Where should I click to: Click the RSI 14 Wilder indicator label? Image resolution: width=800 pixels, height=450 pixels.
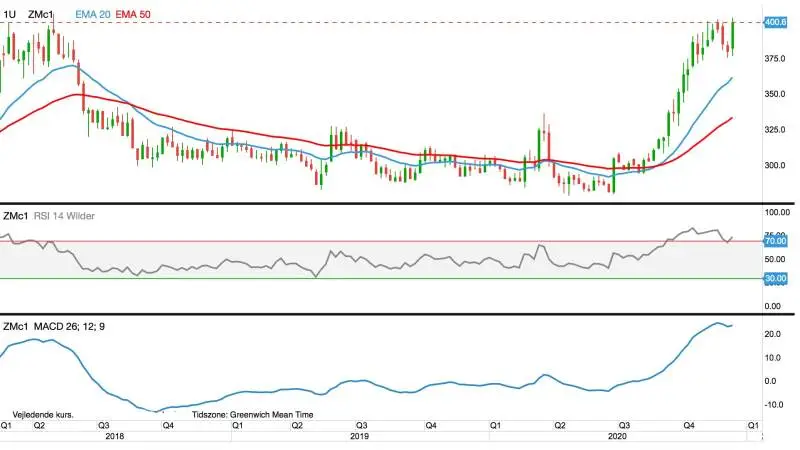(x=64, y=216)
